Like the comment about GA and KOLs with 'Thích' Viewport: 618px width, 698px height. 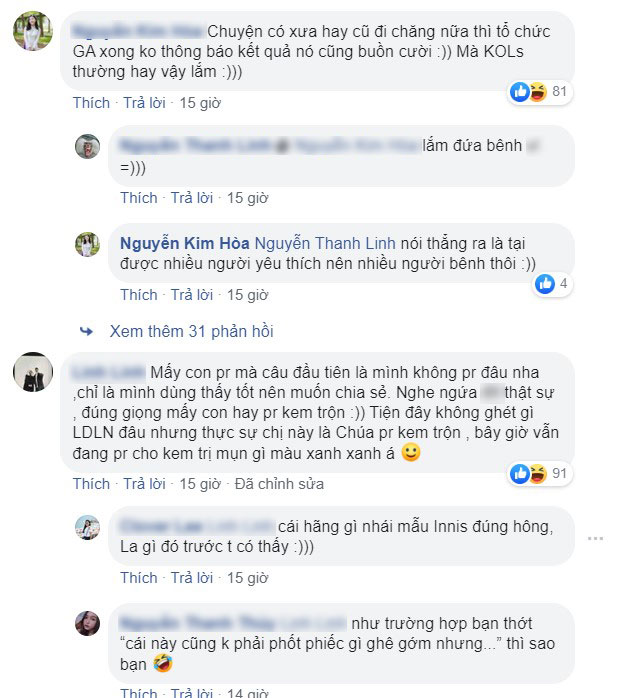pyautogui.click(x=91, y=103)
